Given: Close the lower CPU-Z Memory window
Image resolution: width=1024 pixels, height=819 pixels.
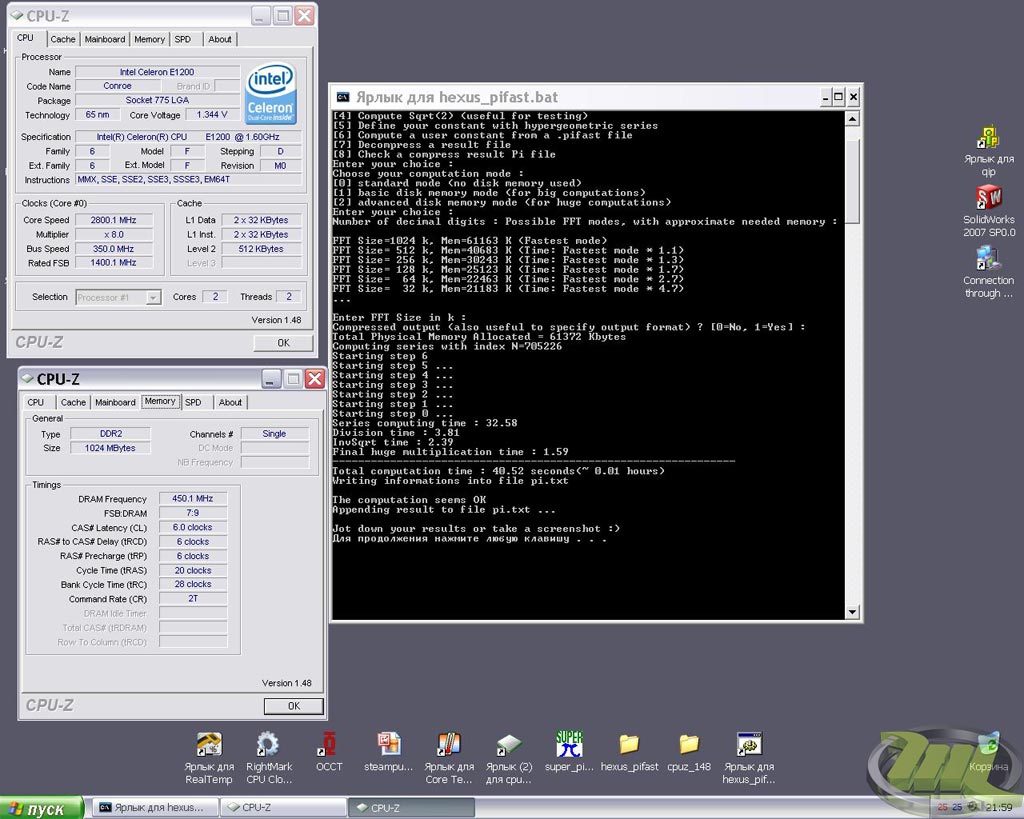Looking at the screenshot, I should click(x=315, y=379).
